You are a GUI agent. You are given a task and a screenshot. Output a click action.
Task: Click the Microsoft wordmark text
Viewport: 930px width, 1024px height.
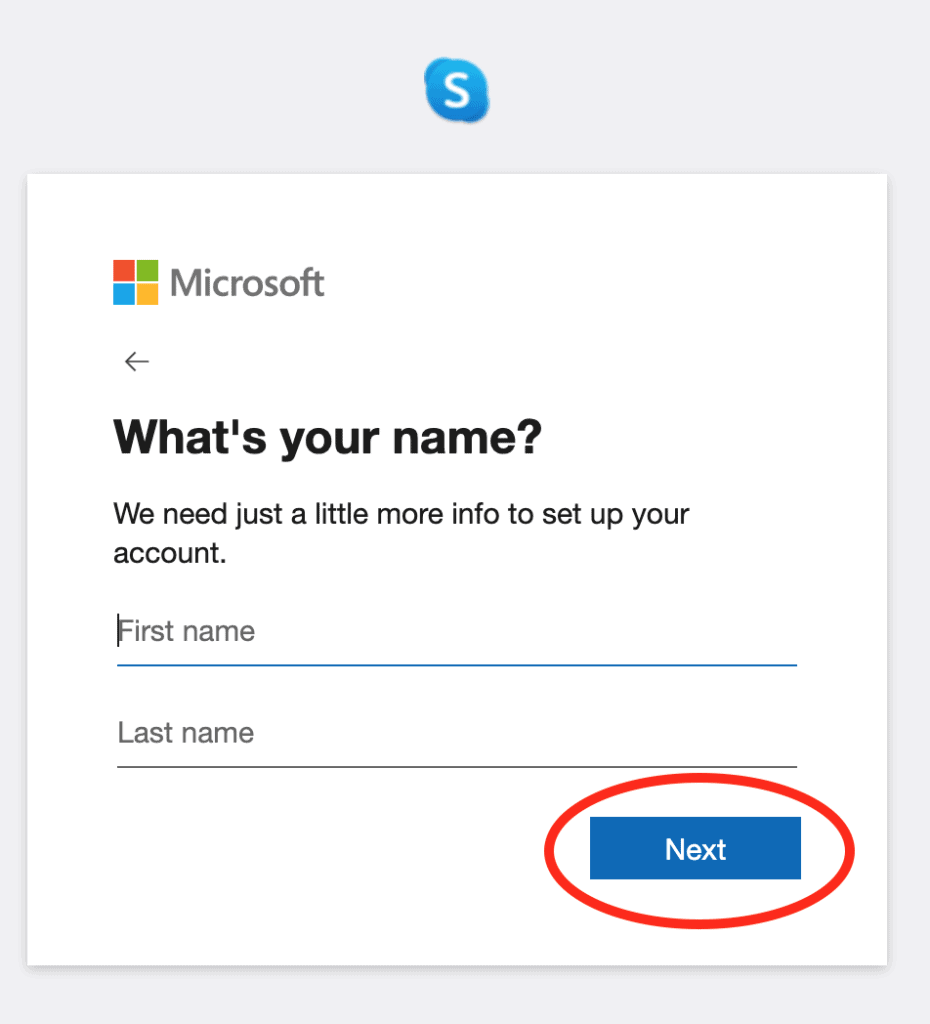247,283
